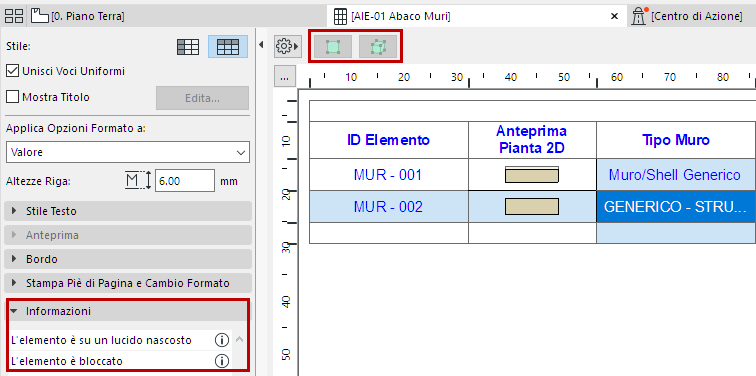The height and width of the screenshot is (376, 756).
Task: Select the MUR - 002 cell
Action: pos(389,207)
